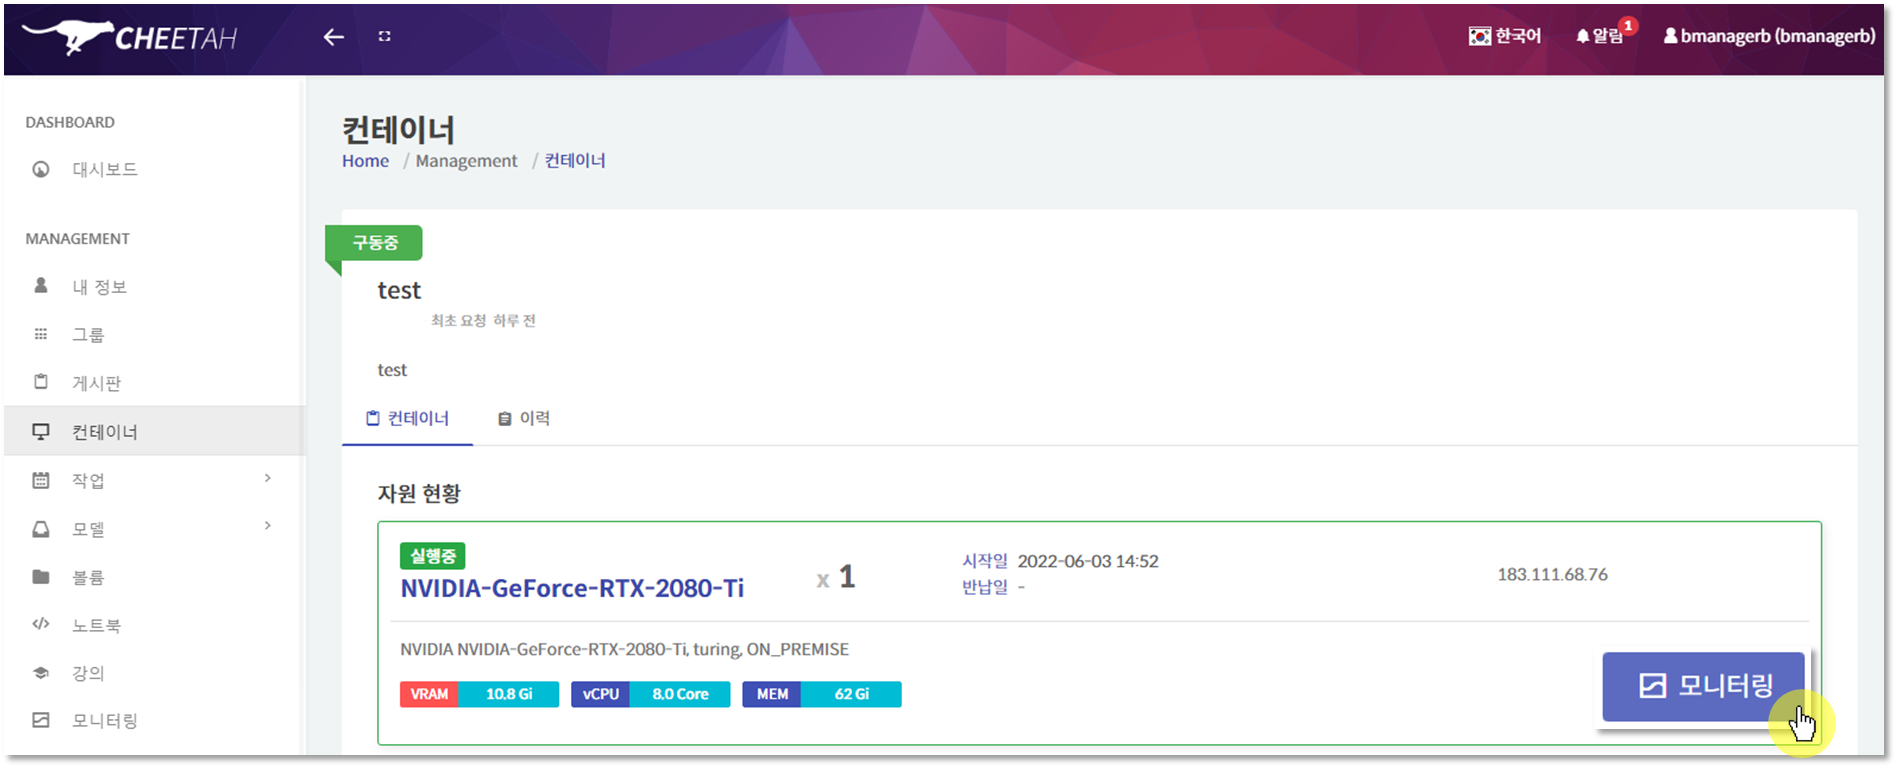Click the 반납일 label
The height and width of the screenshot is (768, 1897).
pyautogui.click(x=985, y=587)
